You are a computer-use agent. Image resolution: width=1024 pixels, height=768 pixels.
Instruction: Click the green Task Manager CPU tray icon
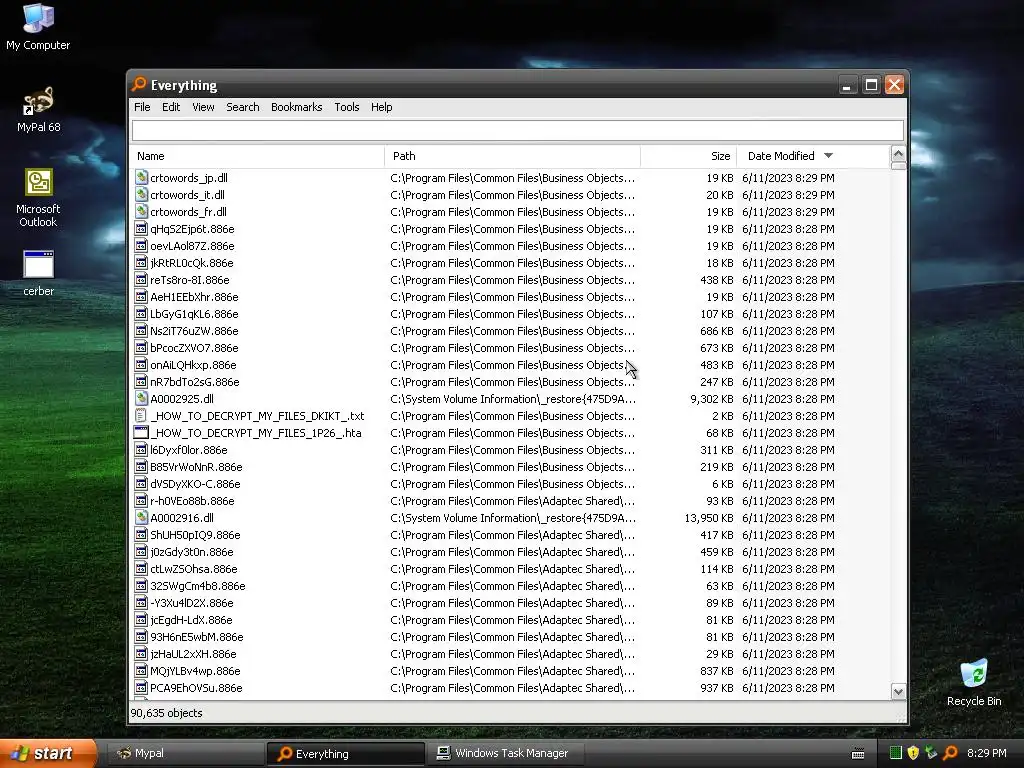(896, 752)
